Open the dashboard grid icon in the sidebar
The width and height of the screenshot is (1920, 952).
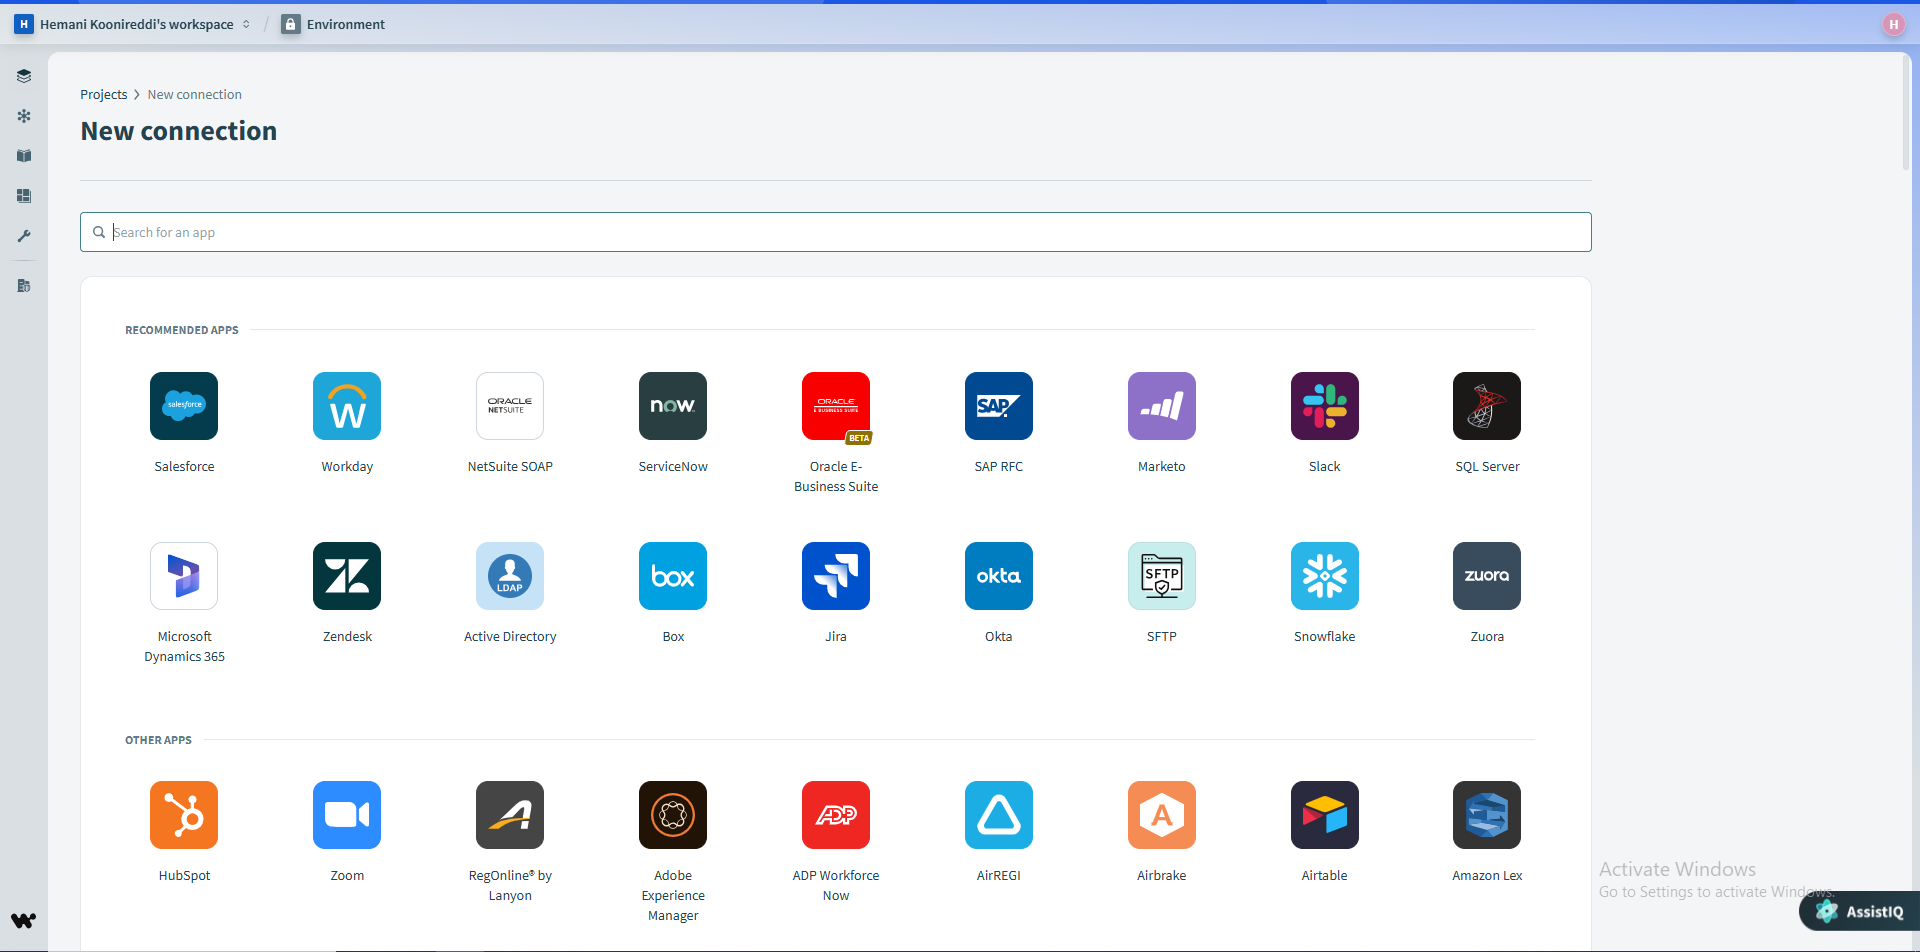click(x=24, y=196)
